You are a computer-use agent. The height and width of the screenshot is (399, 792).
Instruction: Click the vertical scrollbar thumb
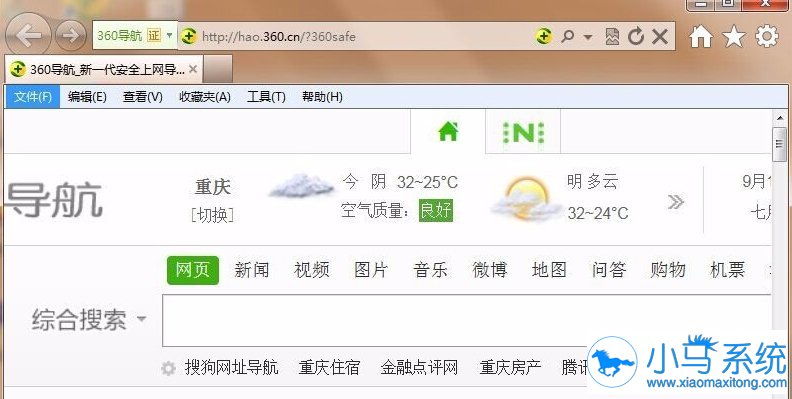tap(780, 144)
